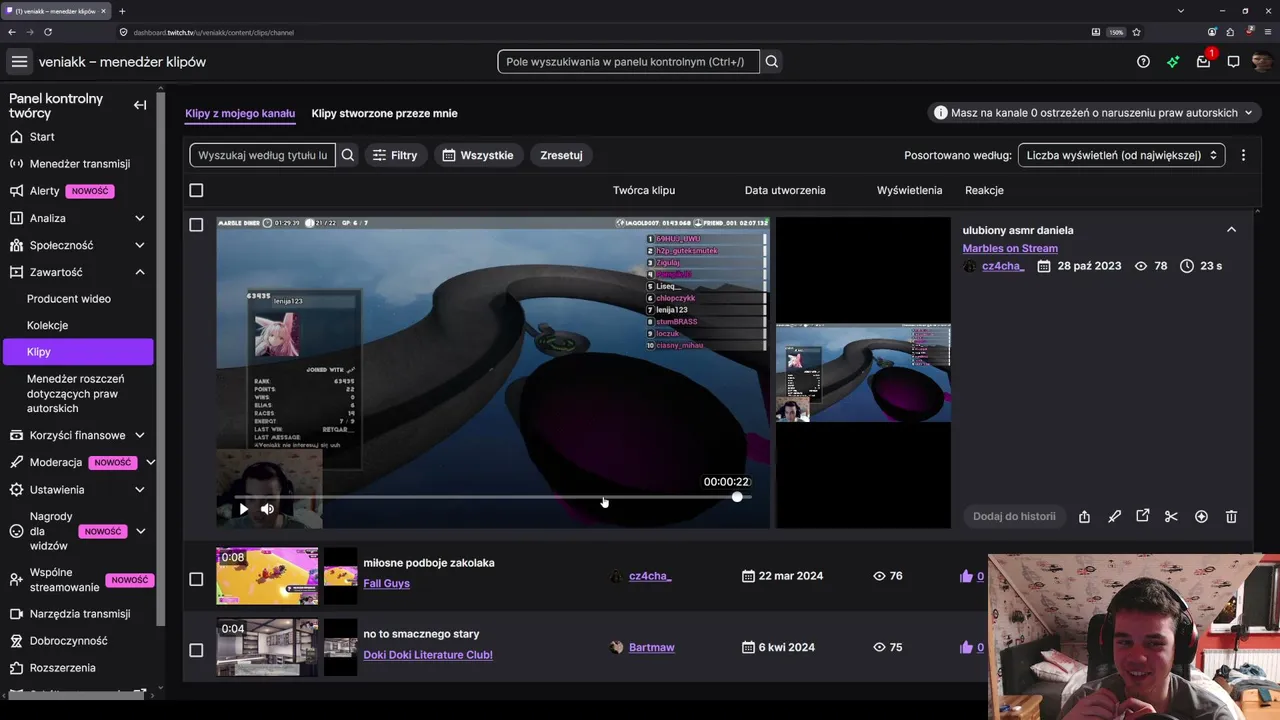Click the Zresetuj reset button
This screenshot has width=1280, height=720.
[x=561, y=155]
